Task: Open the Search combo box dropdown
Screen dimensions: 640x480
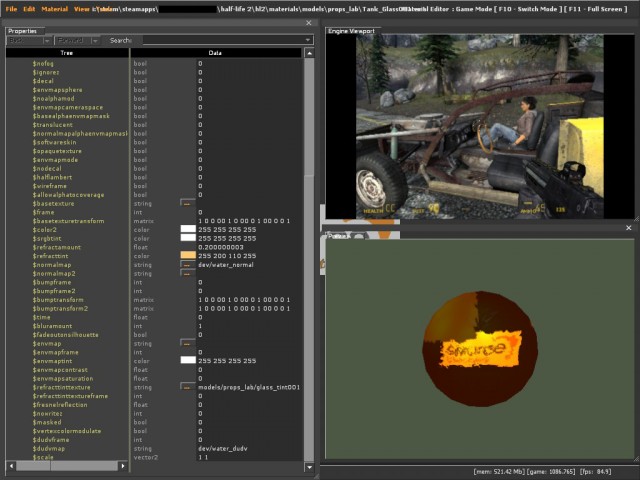Action: (x=308, y=40)
